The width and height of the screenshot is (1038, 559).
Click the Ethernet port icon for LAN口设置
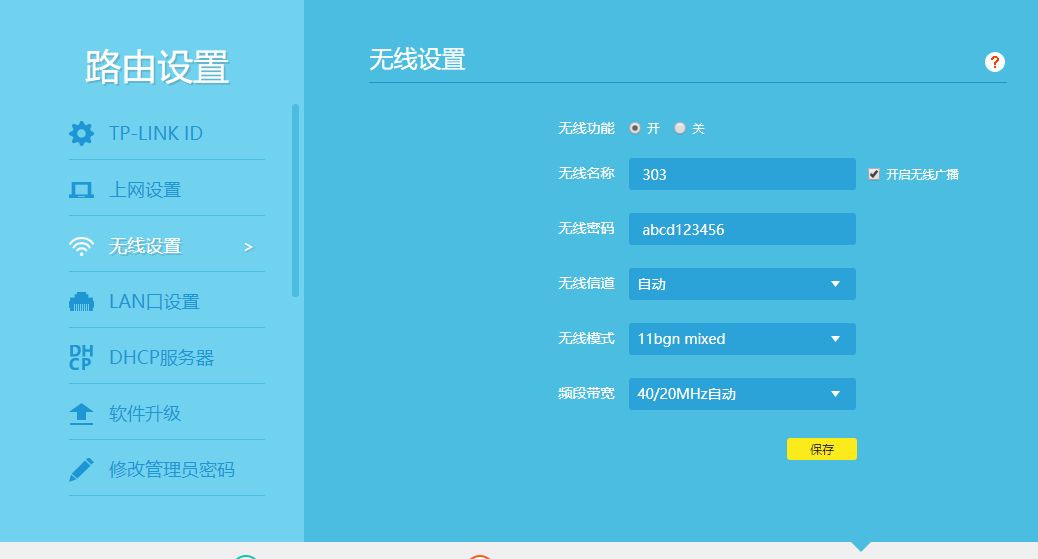(81, 302)
